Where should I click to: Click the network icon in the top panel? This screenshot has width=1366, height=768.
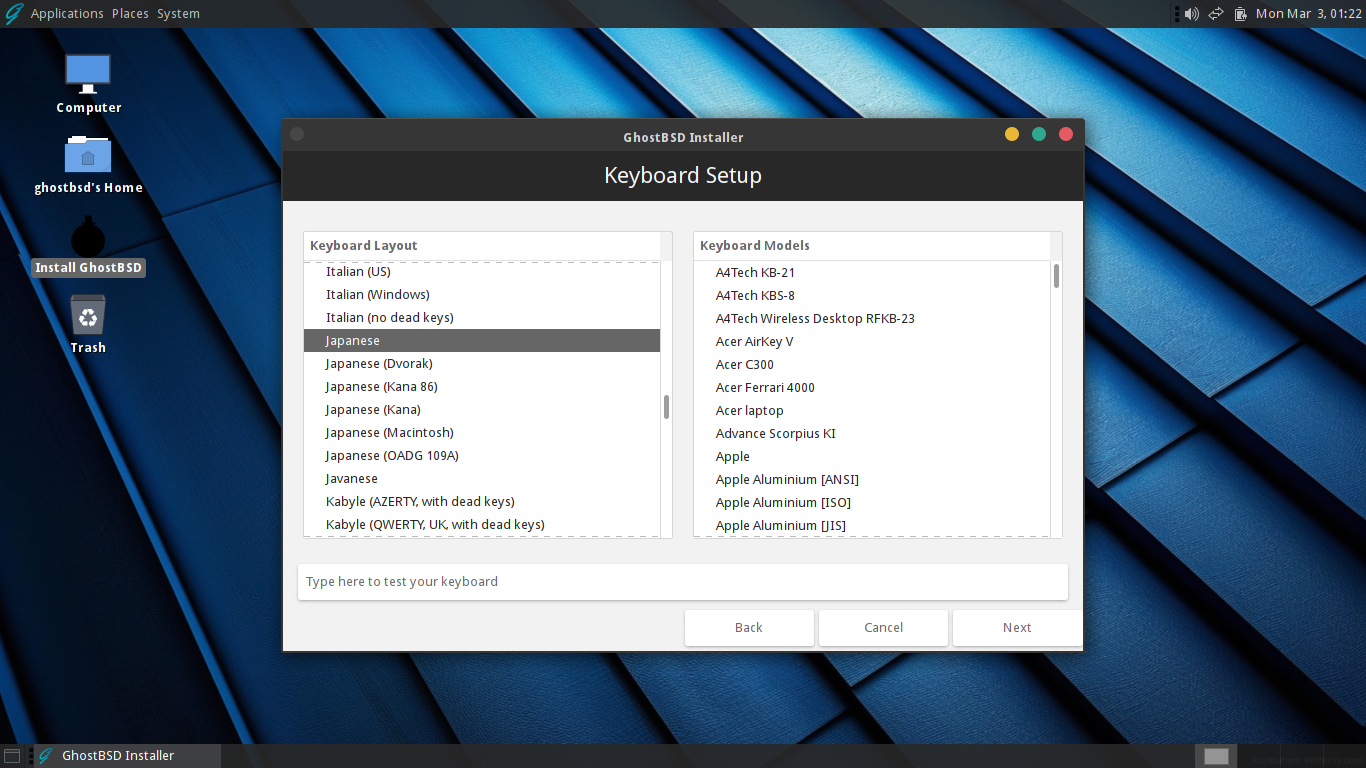pos(1215,13)
